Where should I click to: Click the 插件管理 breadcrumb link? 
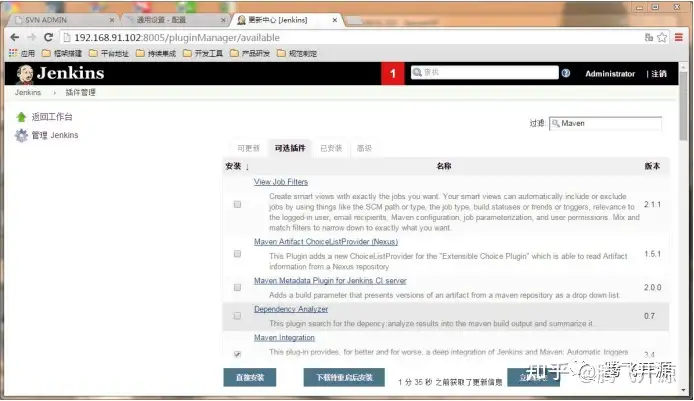coord(81,93)
